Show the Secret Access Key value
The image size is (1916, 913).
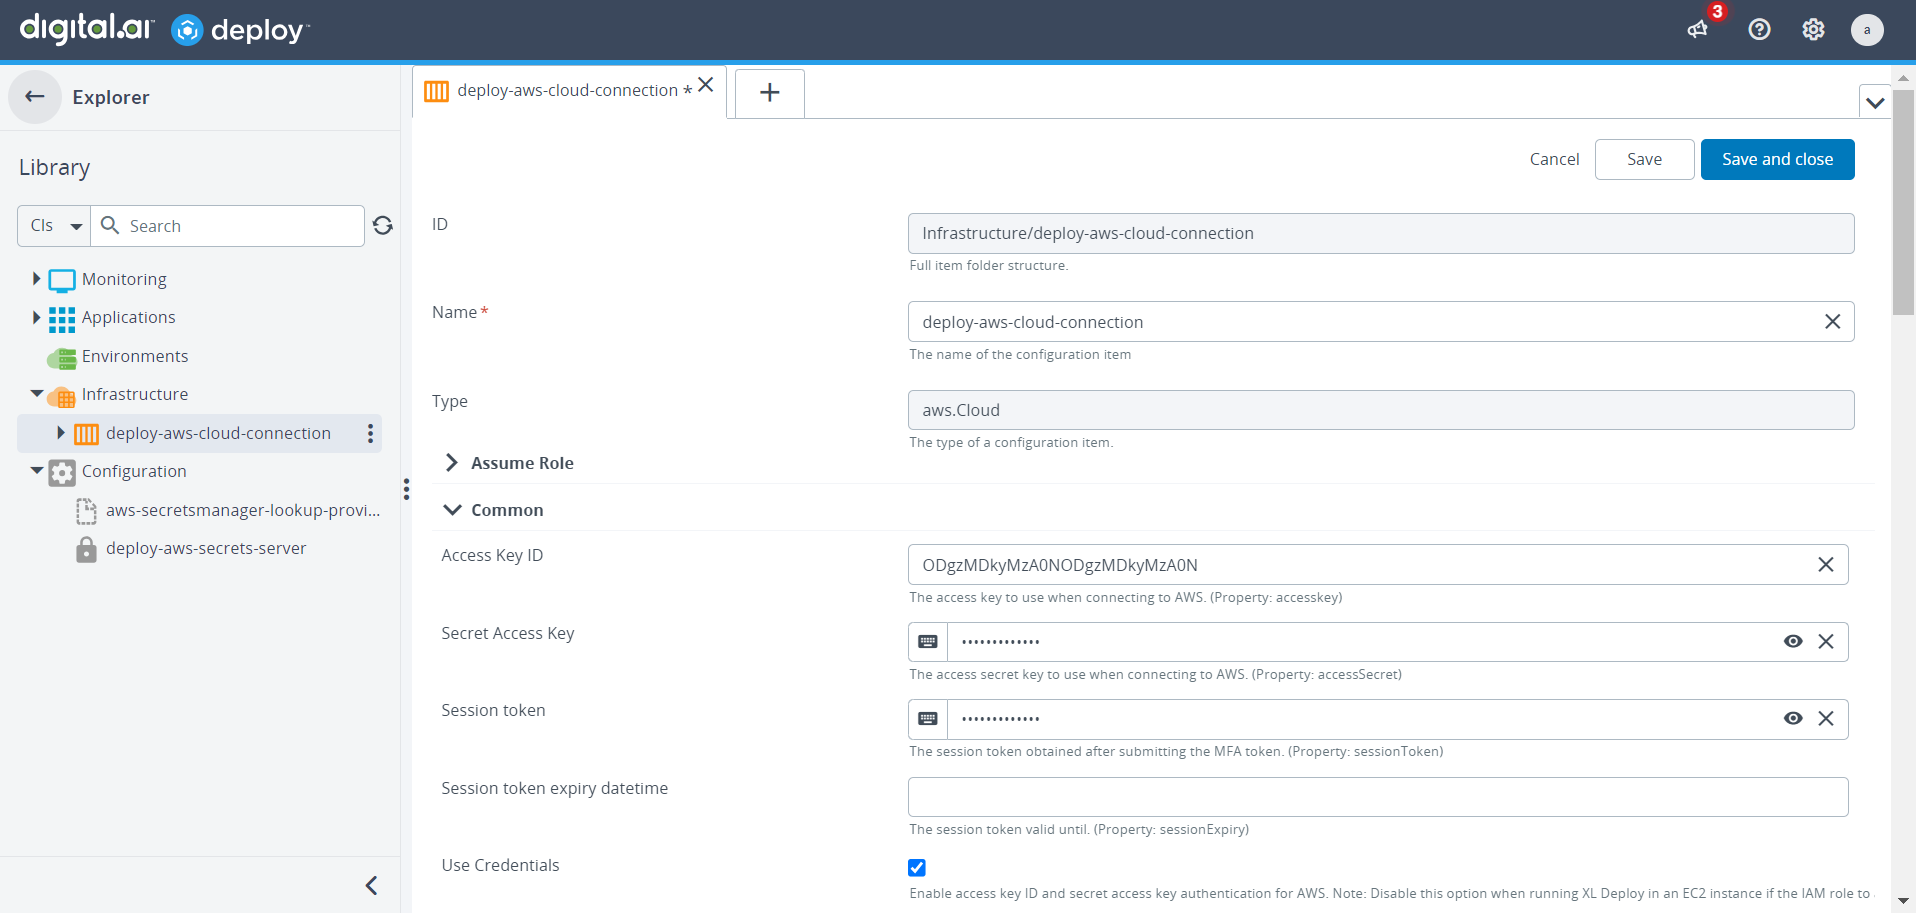point(1793,642)
